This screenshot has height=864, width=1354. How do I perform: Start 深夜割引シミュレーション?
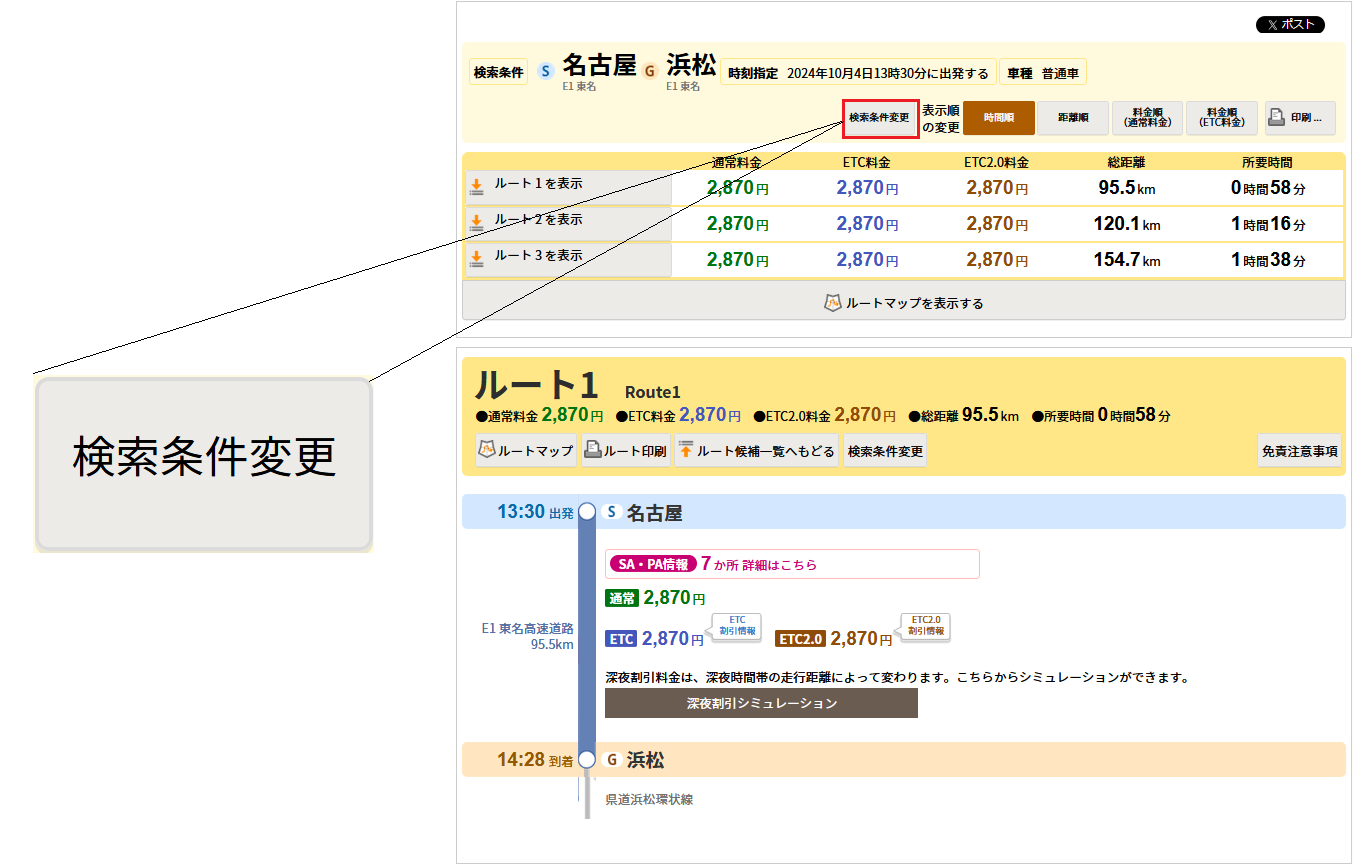(761, 703)
